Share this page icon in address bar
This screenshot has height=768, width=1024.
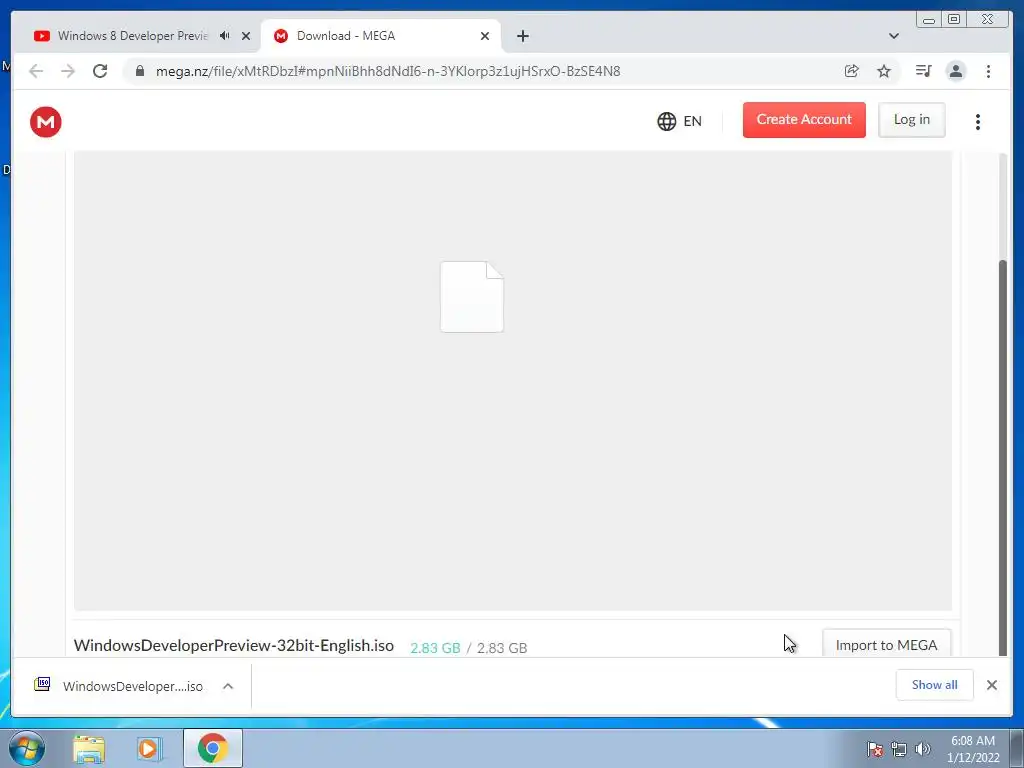852,71
